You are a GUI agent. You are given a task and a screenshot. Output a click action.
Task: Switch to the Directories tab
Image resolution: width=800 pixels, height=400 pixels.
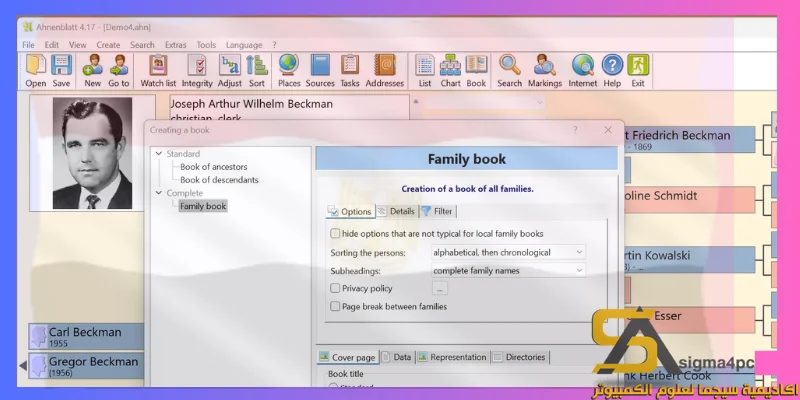coord(519,357)
